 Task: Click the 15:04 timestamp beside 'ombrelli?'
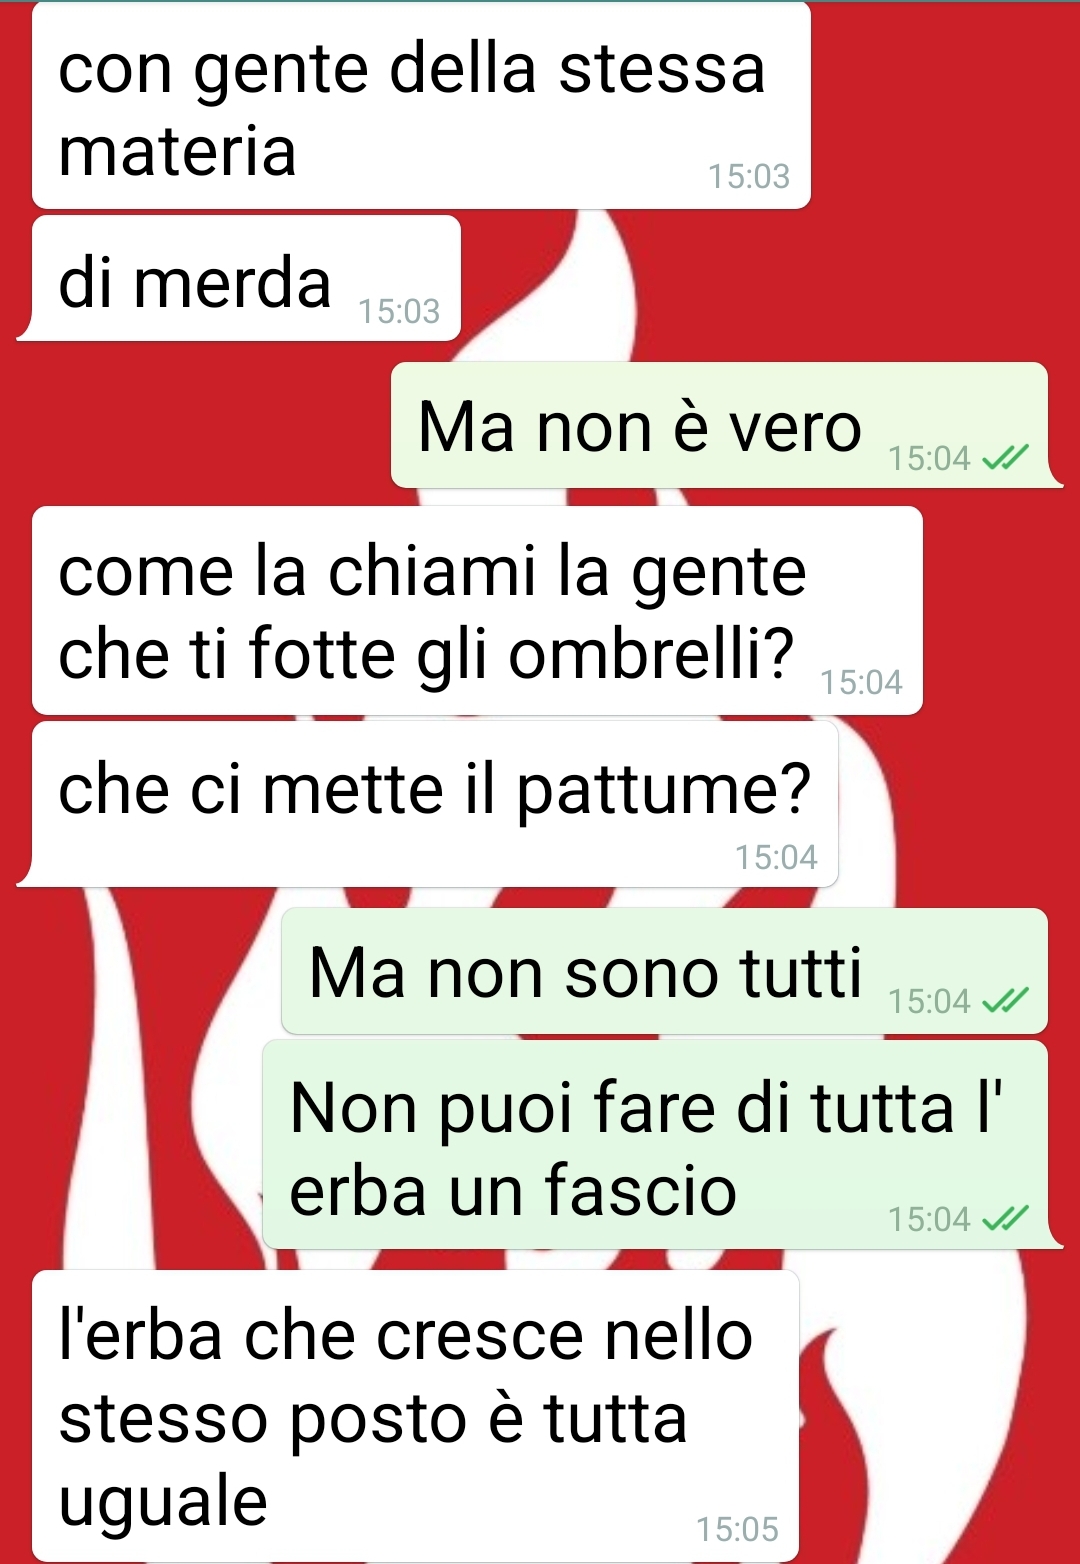coord(861,682)
